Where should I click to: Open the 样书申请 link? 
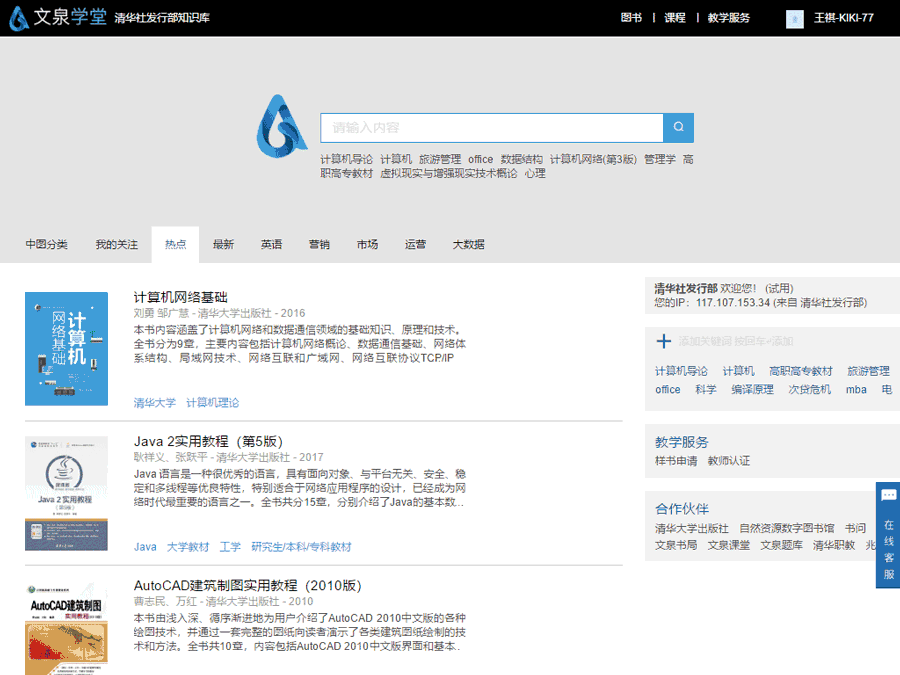point(676,461)
